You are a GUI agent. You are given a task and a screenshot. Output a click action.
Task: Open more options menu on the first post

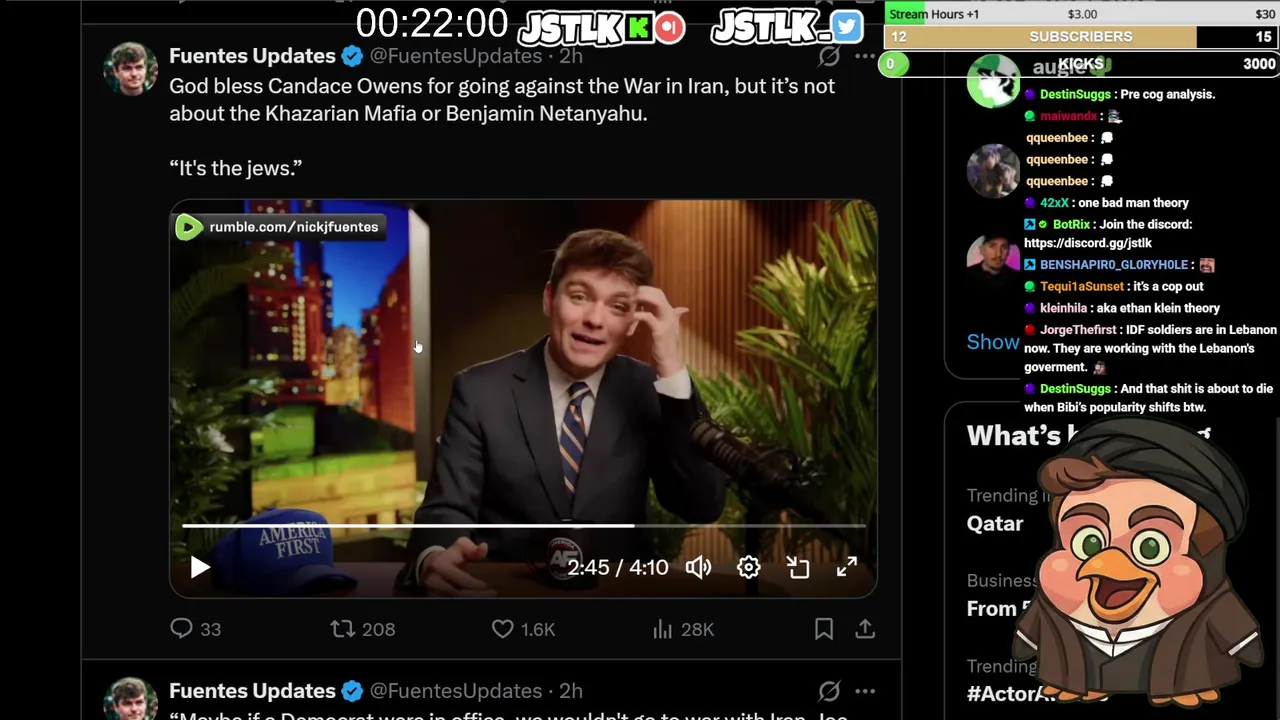(865, 56)
